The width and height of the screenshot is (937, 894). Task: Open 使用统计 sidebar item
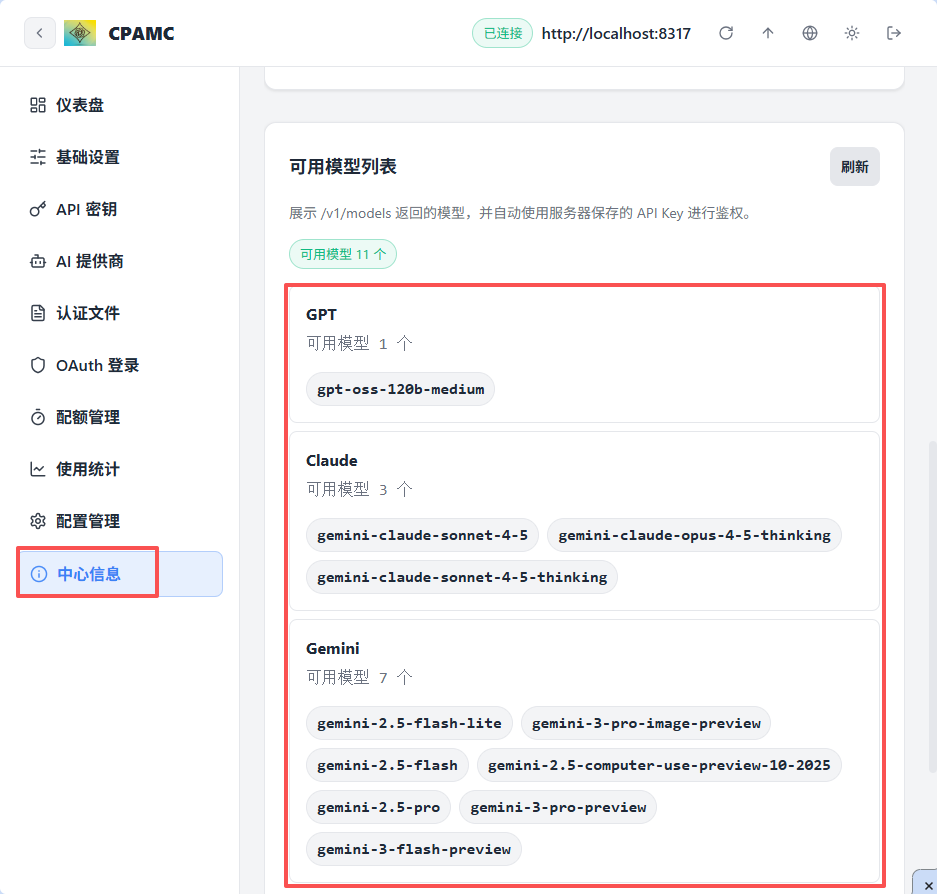(x=88, y=469)
